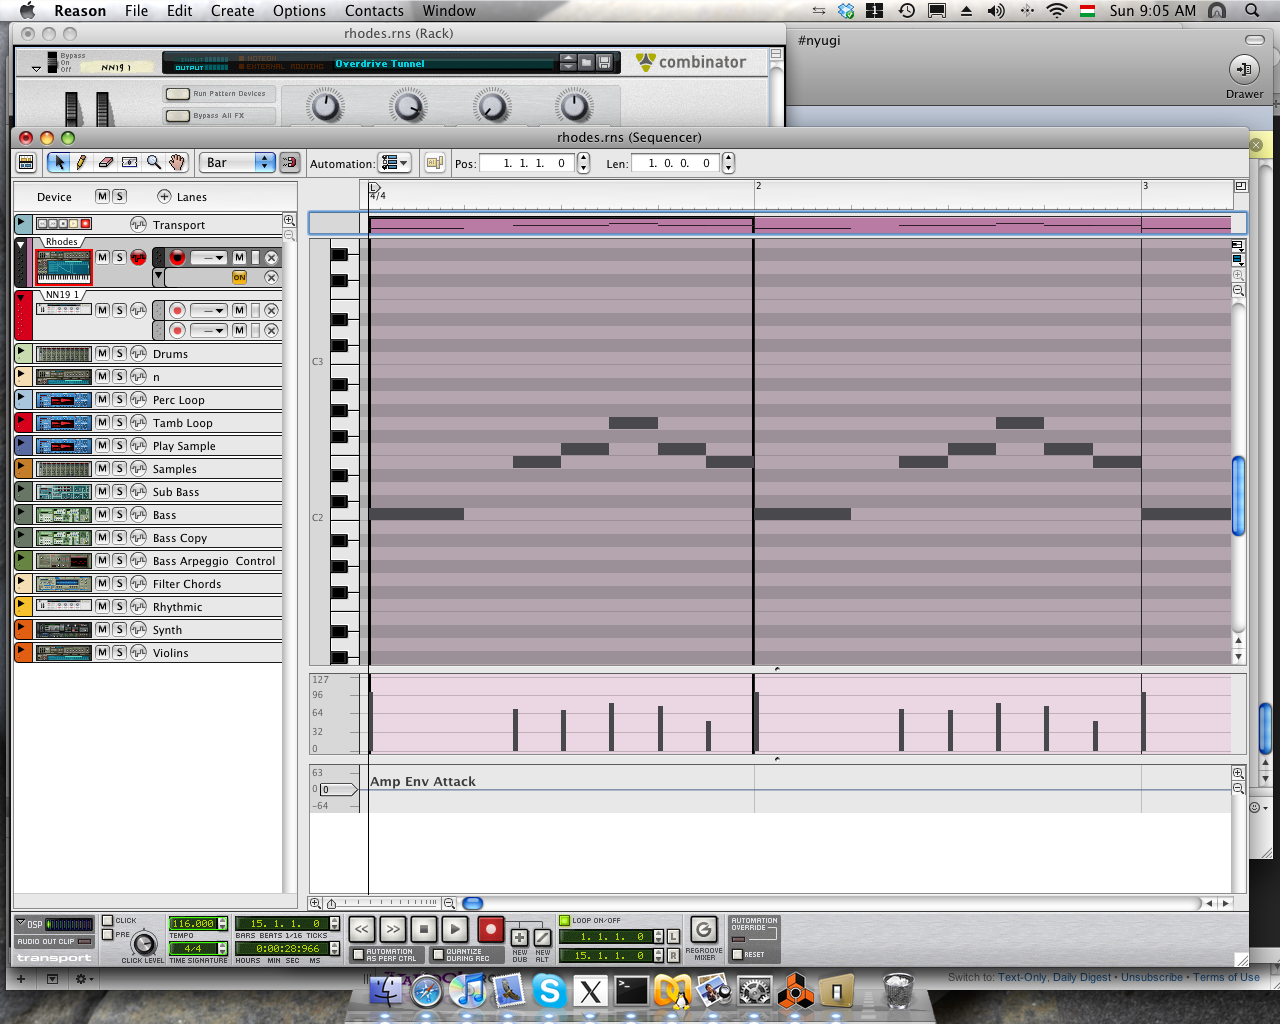Click the Play transport button
This screenshot has width=1280, height=1024.
(455, 929)
